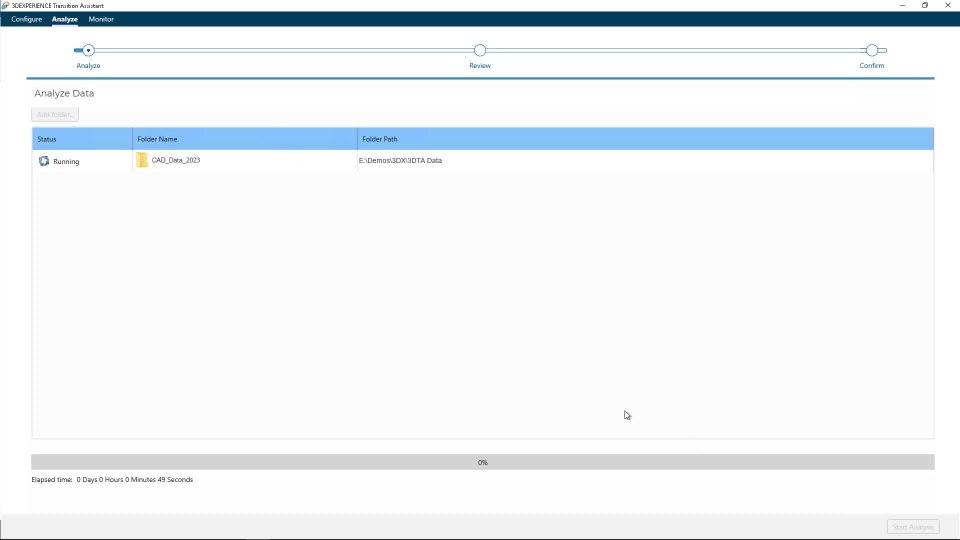Minimize the Transition Assistant window

click(902, 6)
